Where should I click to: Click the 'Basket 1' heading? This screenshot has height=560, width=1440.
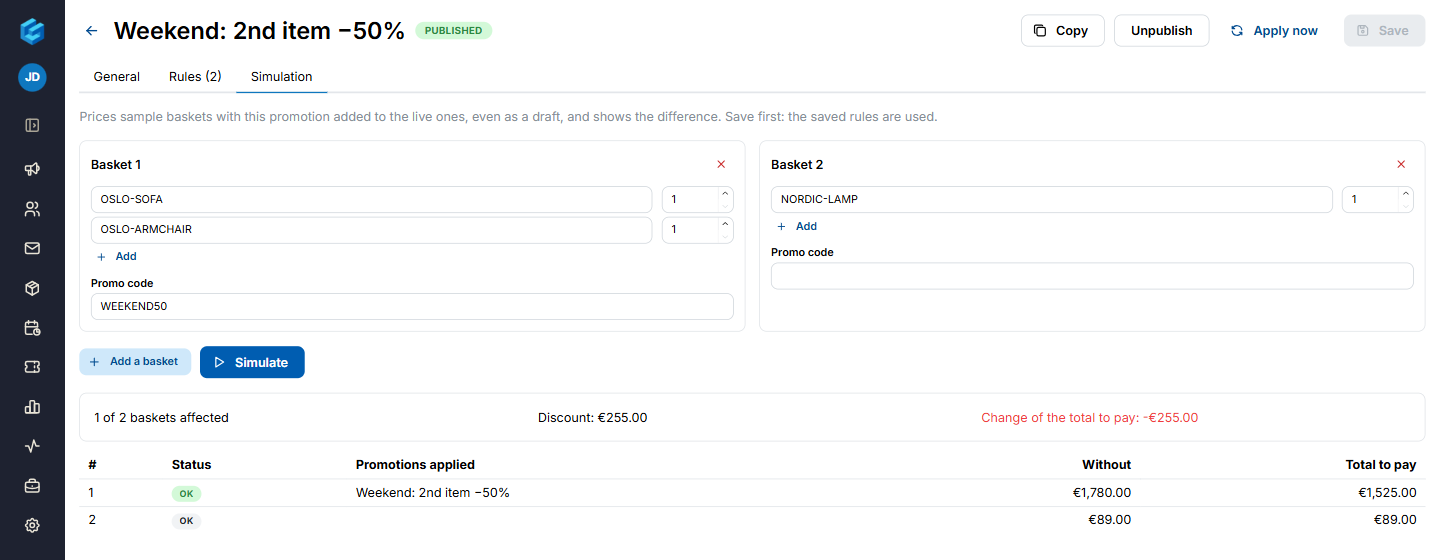[x=116, y=164]
